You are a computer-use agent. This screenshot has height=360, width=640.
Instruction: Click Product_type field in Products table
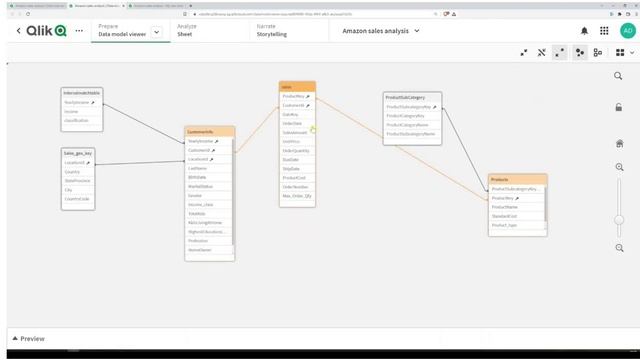(516, 225)
